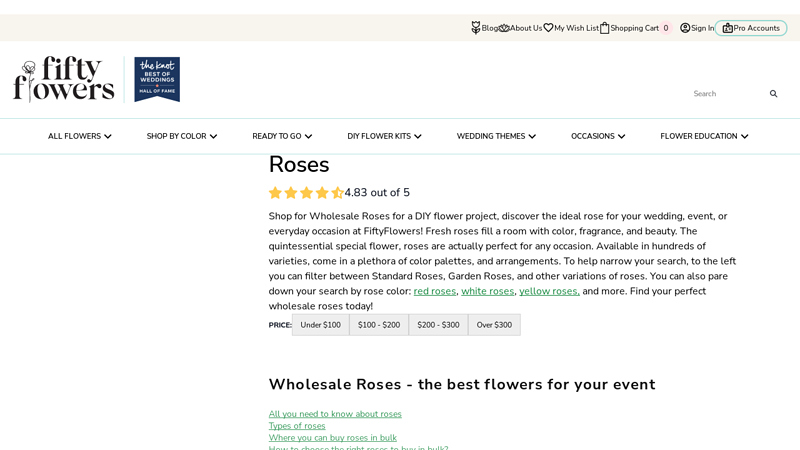800x450 pixels.
Task: Expand the Wedding Themes menu
Action: (496, 136)
